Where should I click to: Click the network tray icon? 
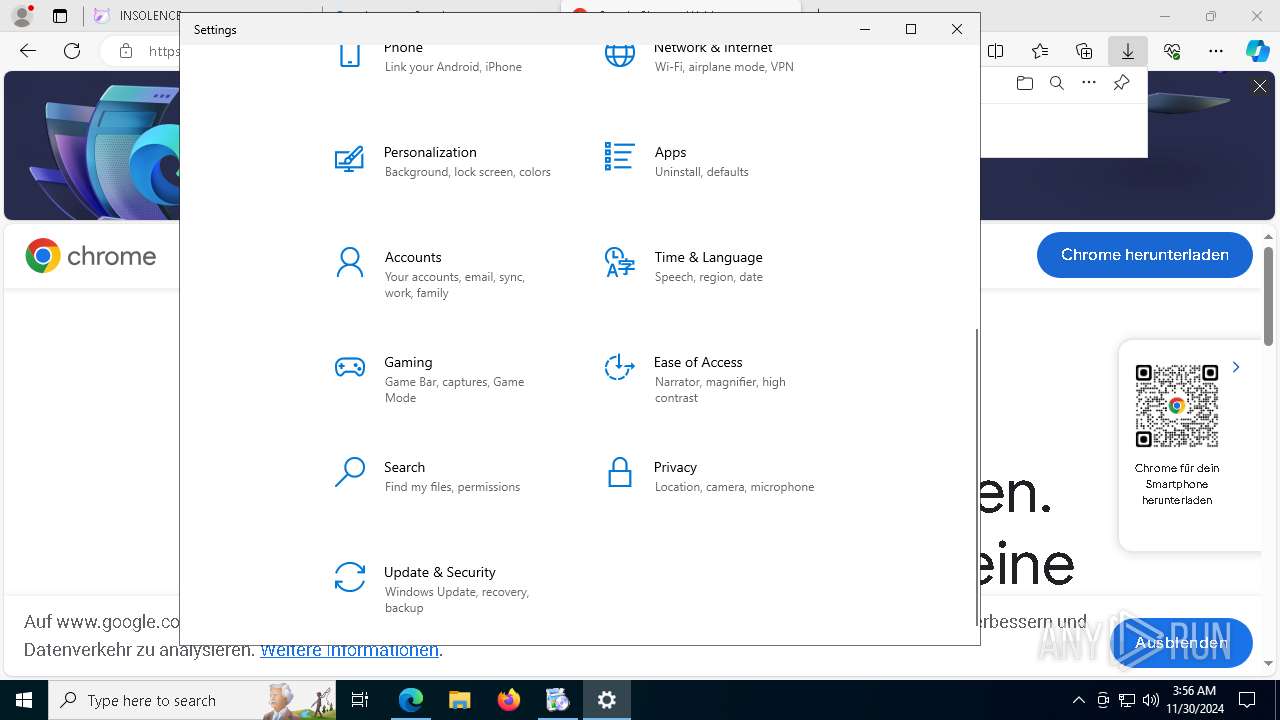tap(1127, 700)
